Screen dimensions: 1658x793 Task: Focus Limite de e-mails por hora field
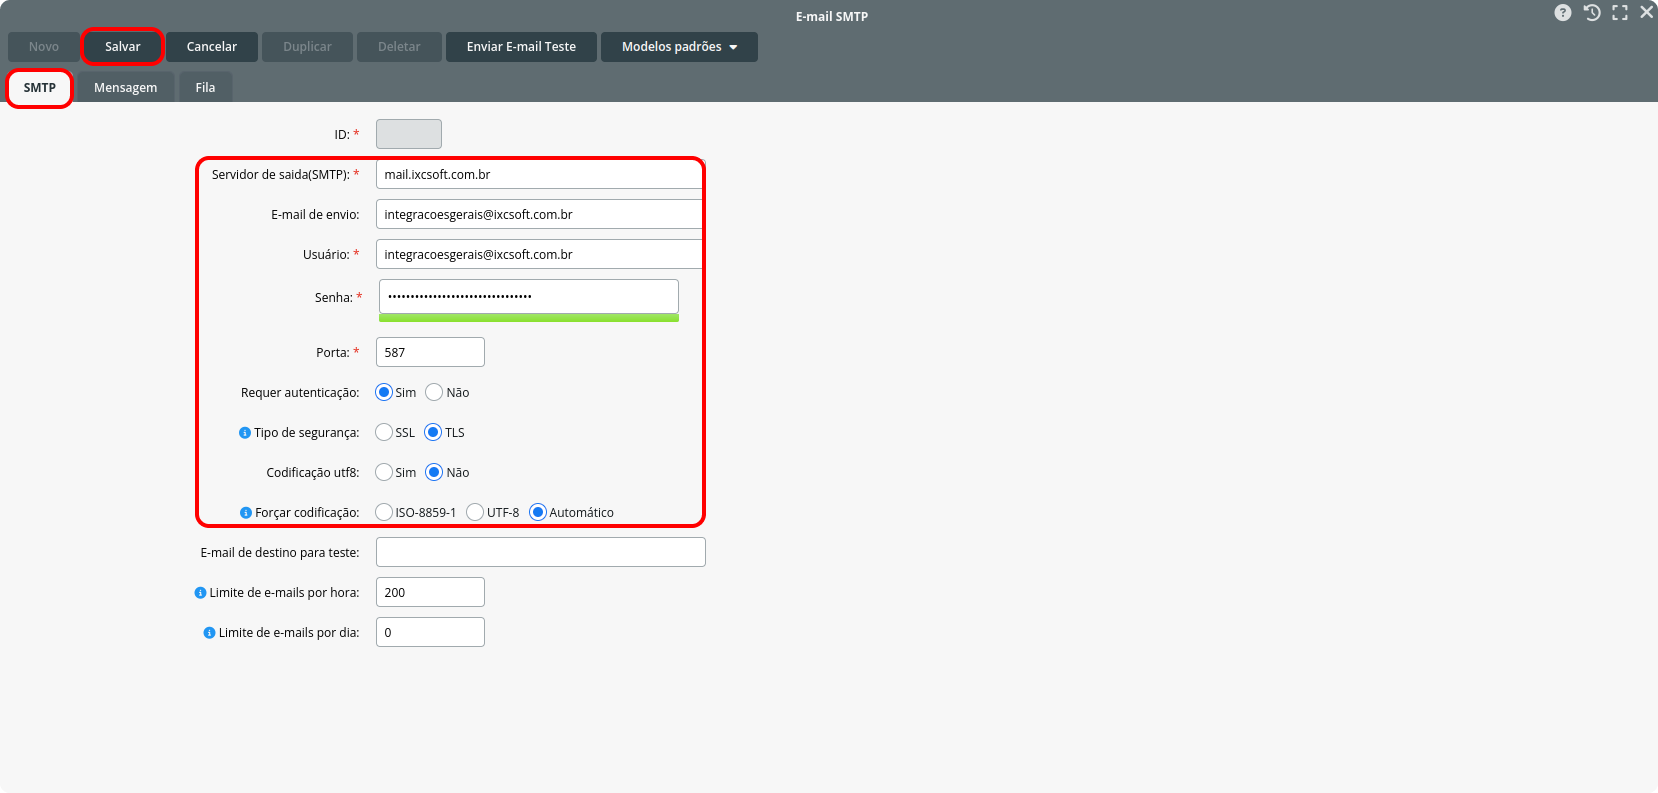[x=430, y=592]
